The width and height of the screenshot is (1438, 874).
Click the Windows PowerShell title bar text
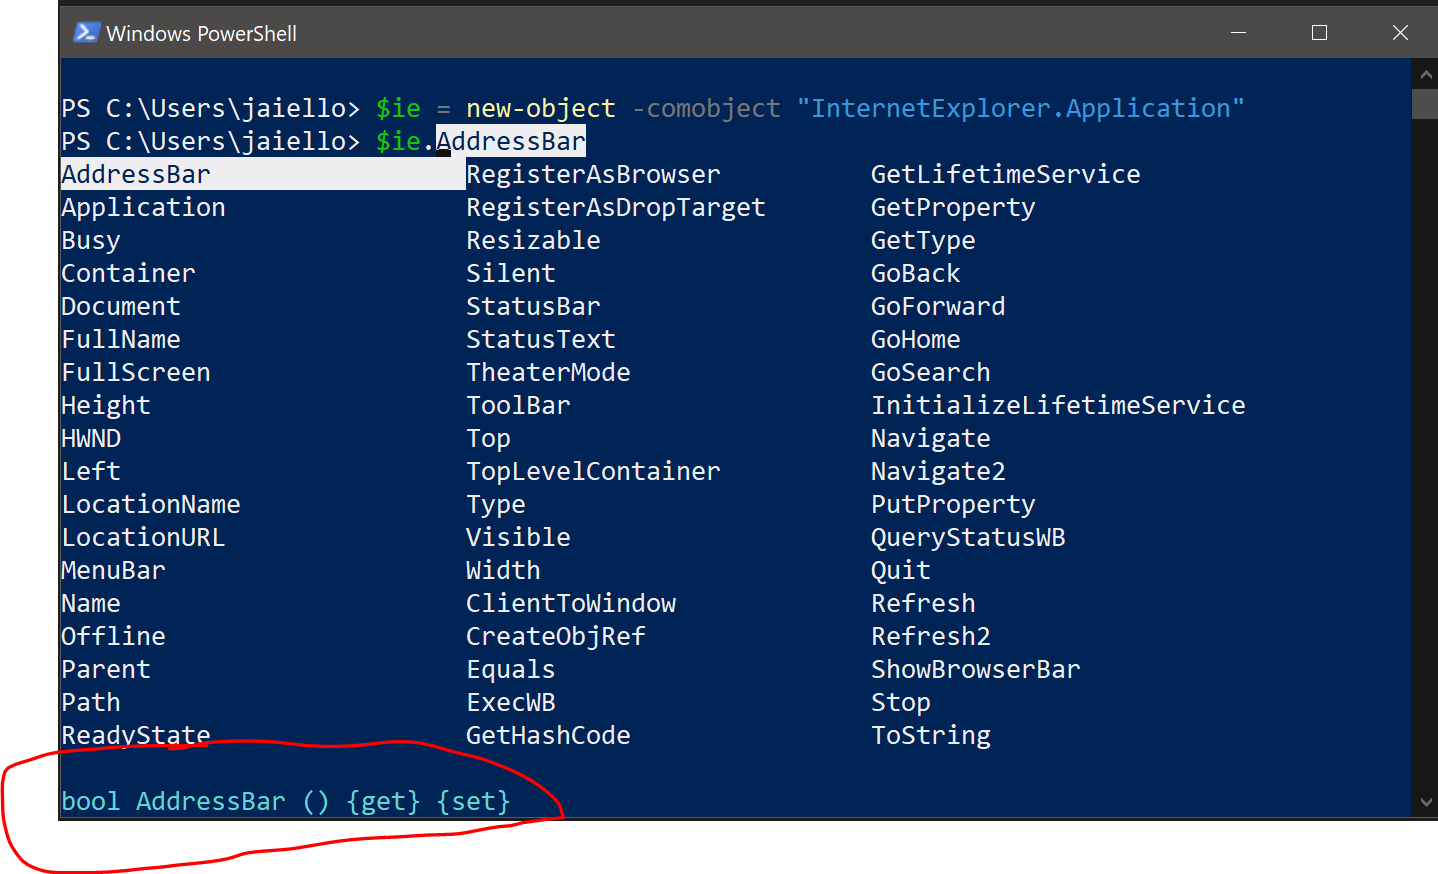coord(197,33)
